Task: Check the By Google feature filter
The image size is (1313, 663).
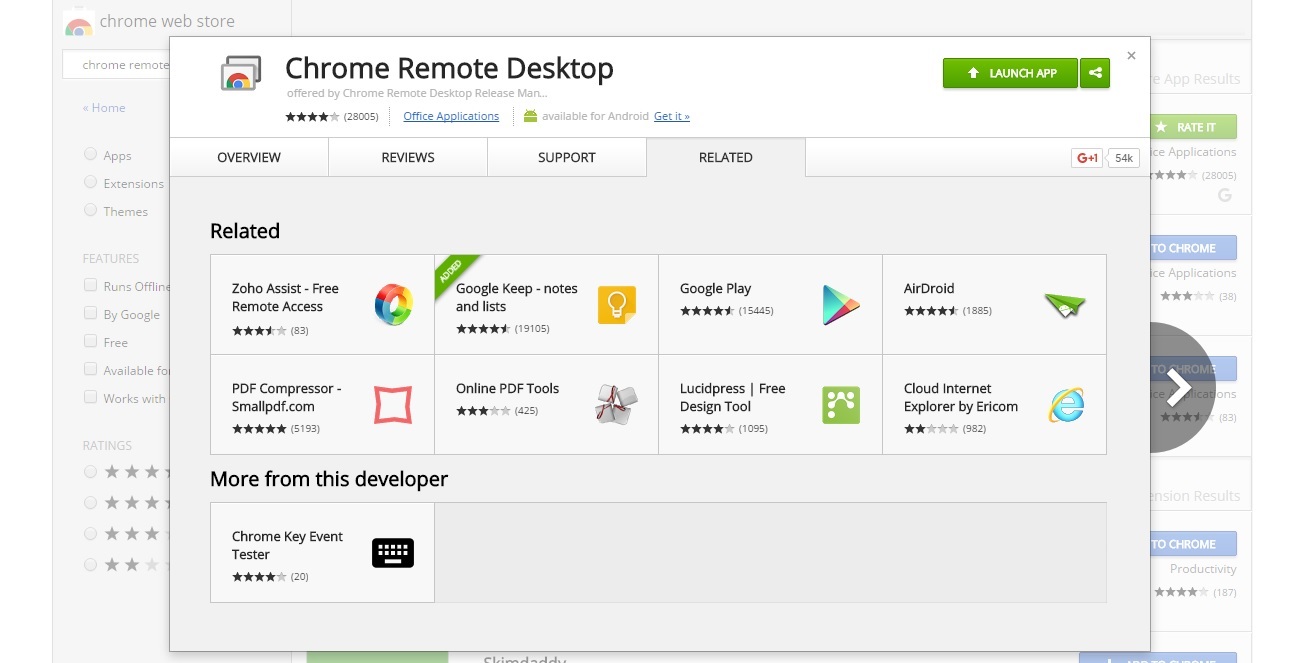Action: [x=91, y=313]
